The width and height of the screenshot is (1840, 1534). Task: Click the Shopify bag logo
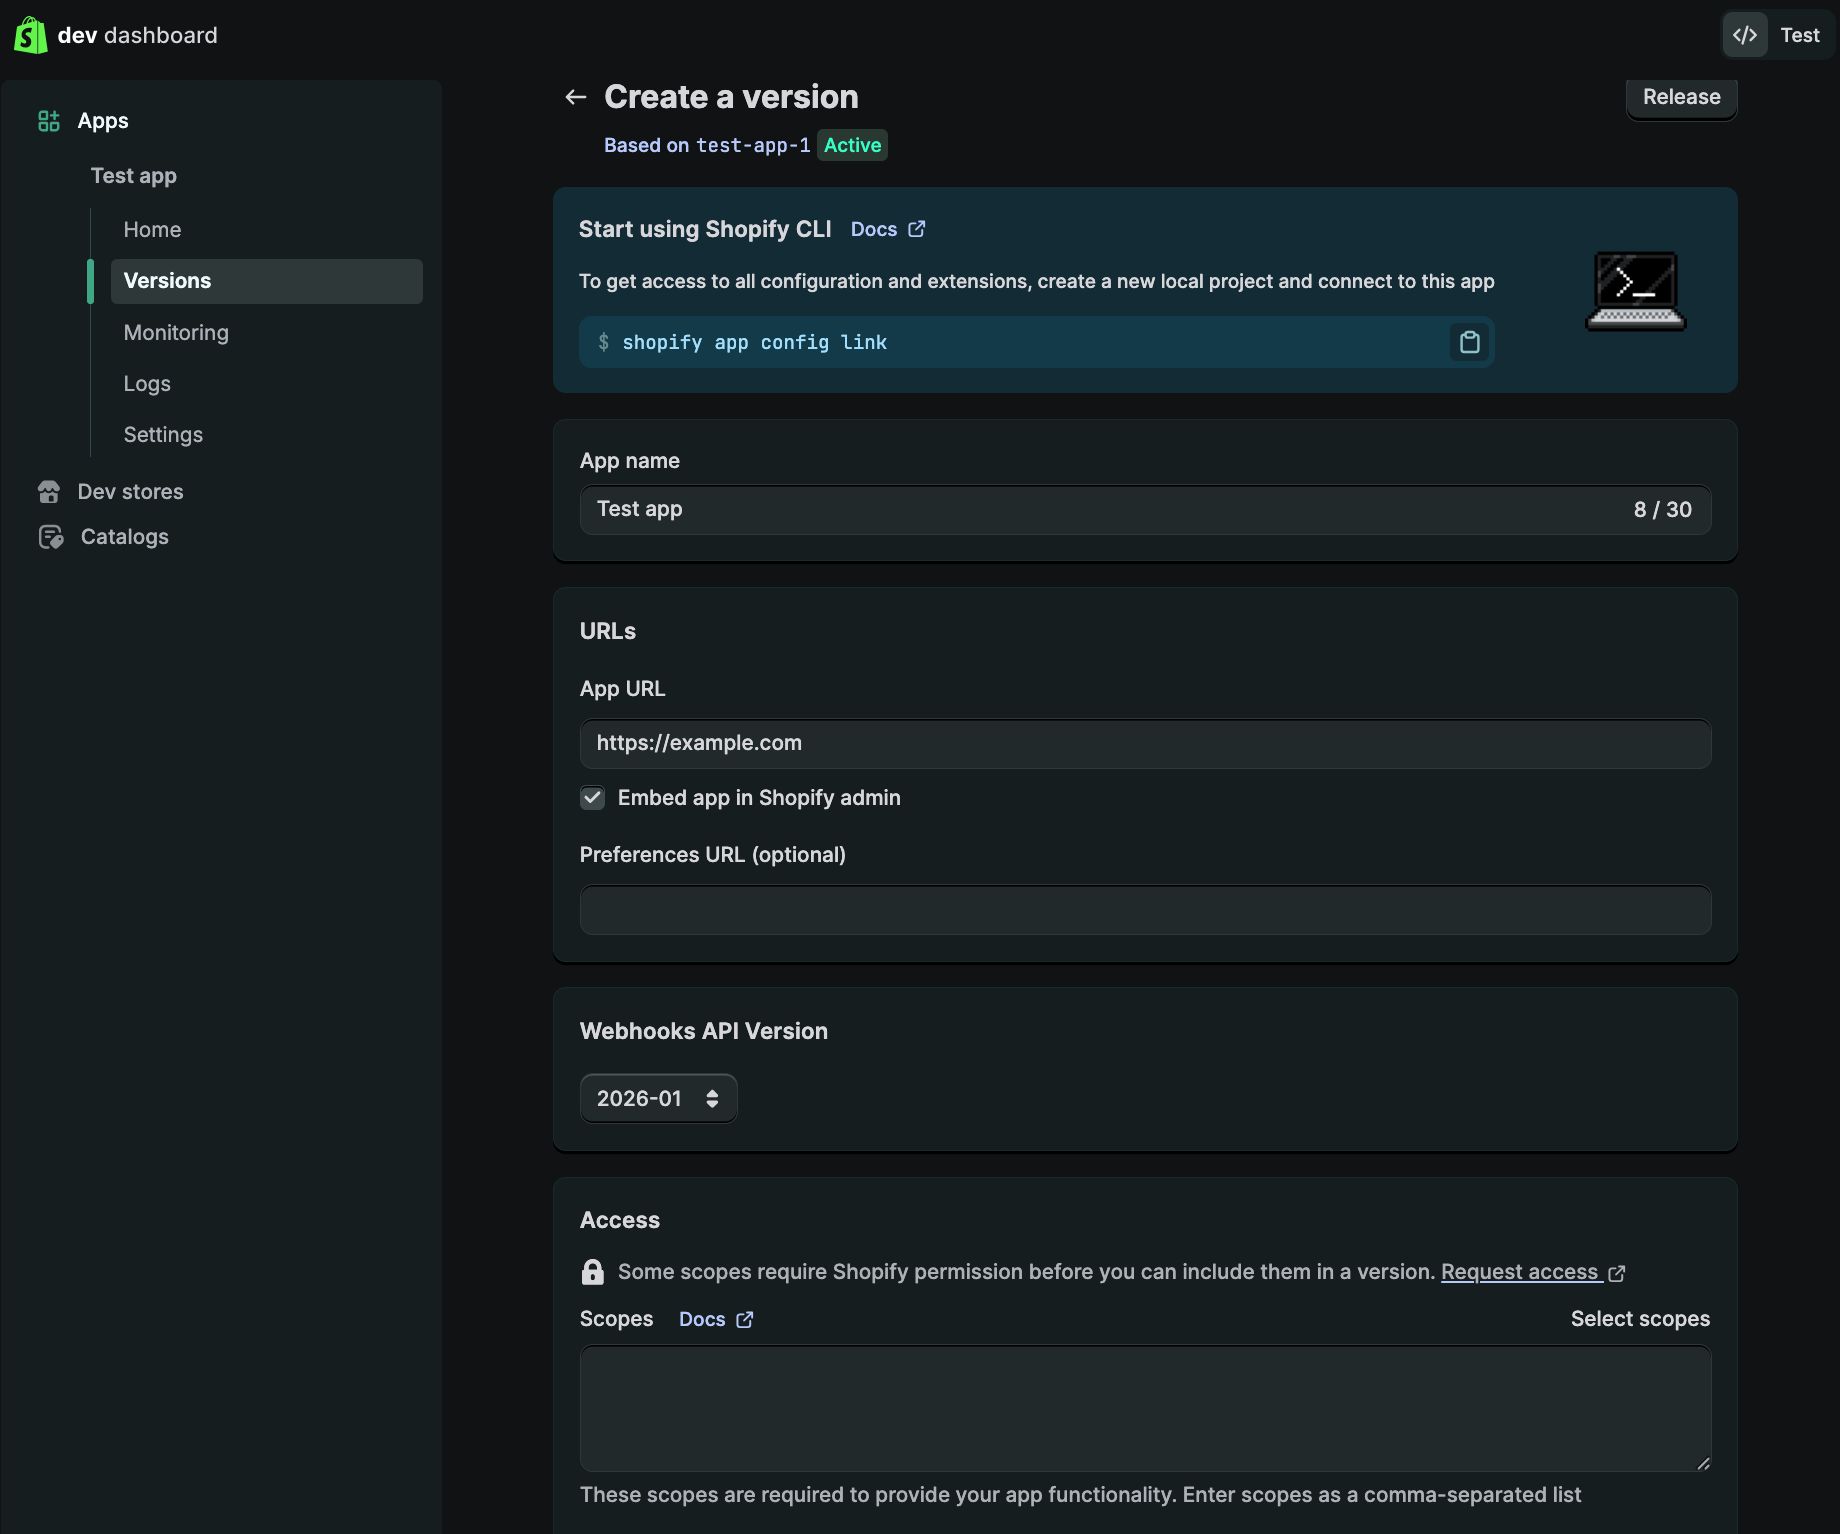31,35
